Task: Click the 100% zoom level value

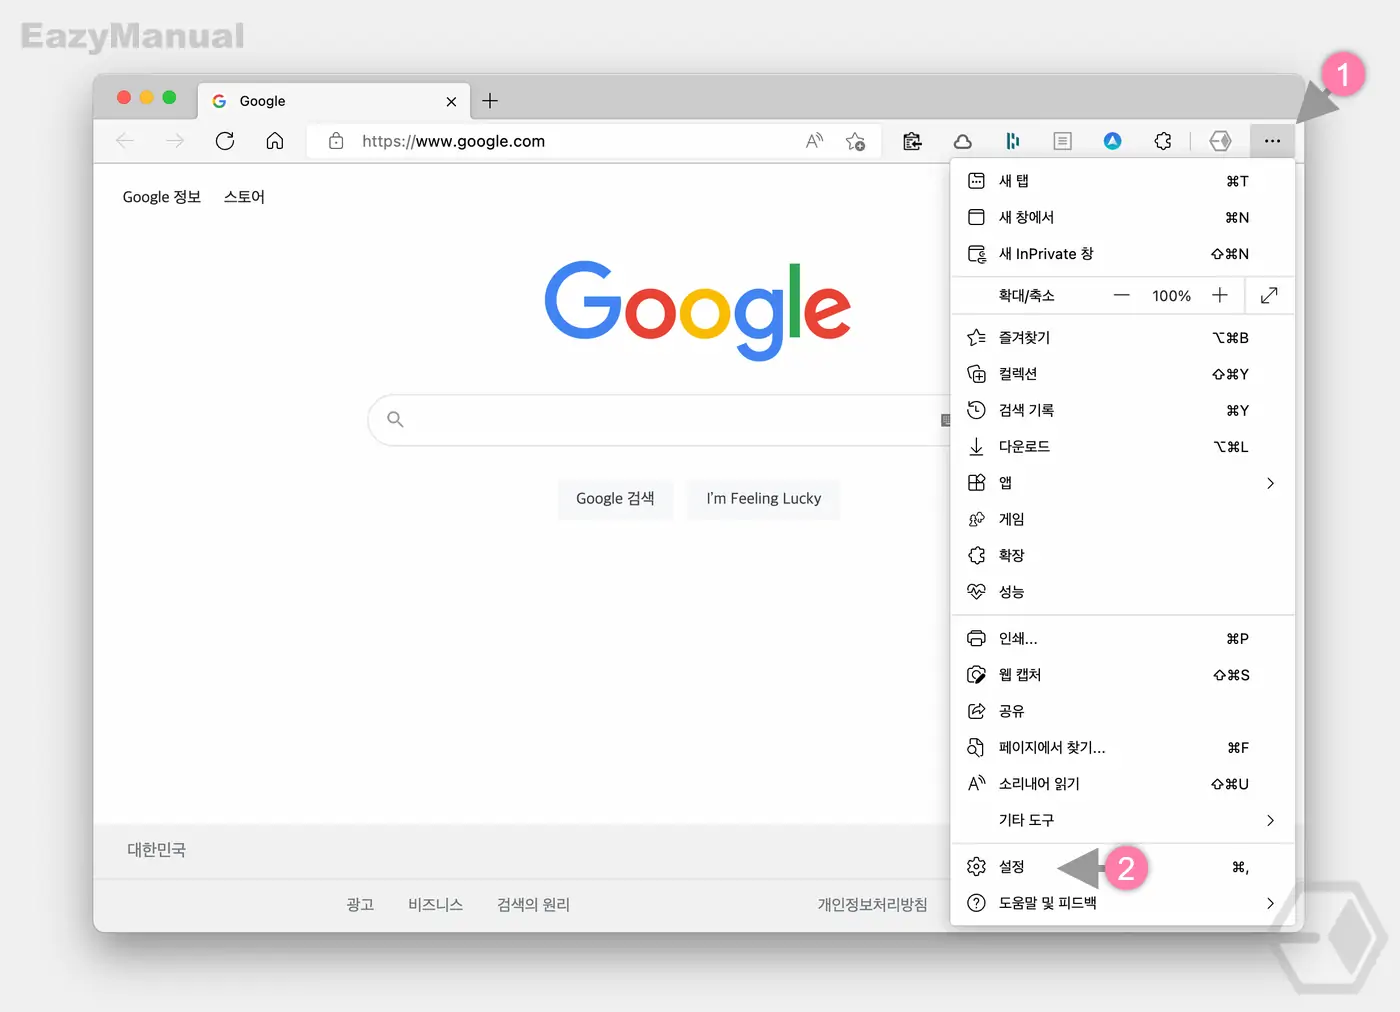Action: [1171, 296]
